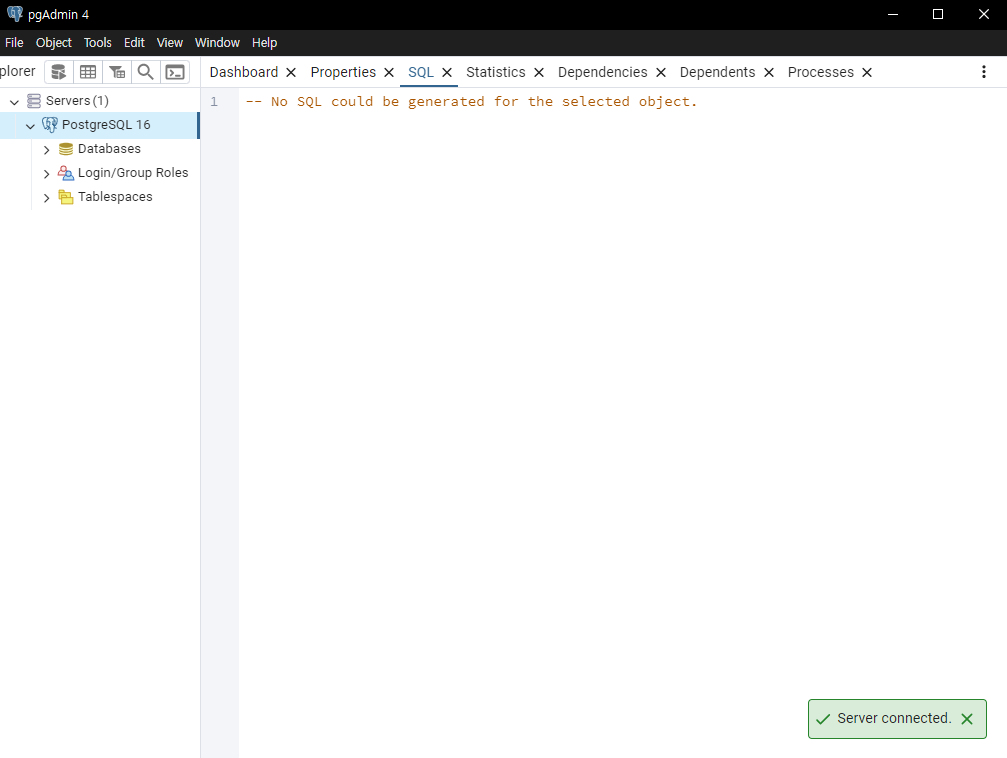1007x758 pixels.
Task: Switch to the Dependencies tab
Action: 602,72
